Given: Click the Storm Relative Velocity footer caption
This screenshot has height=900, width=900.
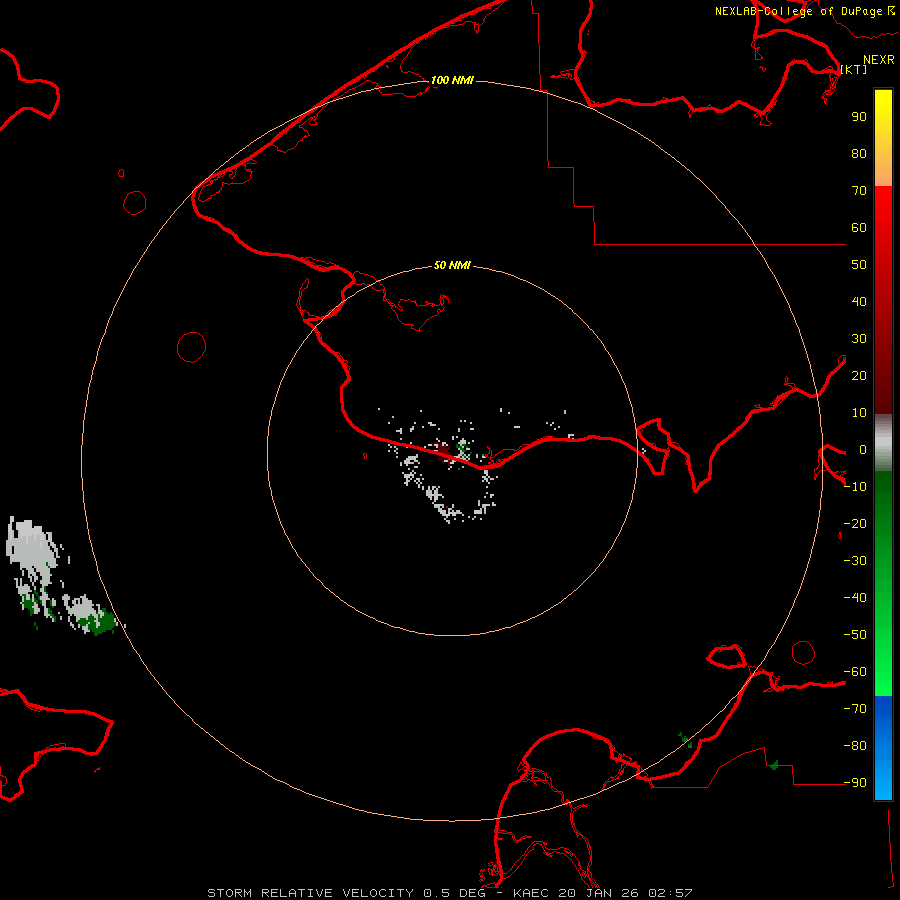Looking at the screenshot, I should coord(450,893).
